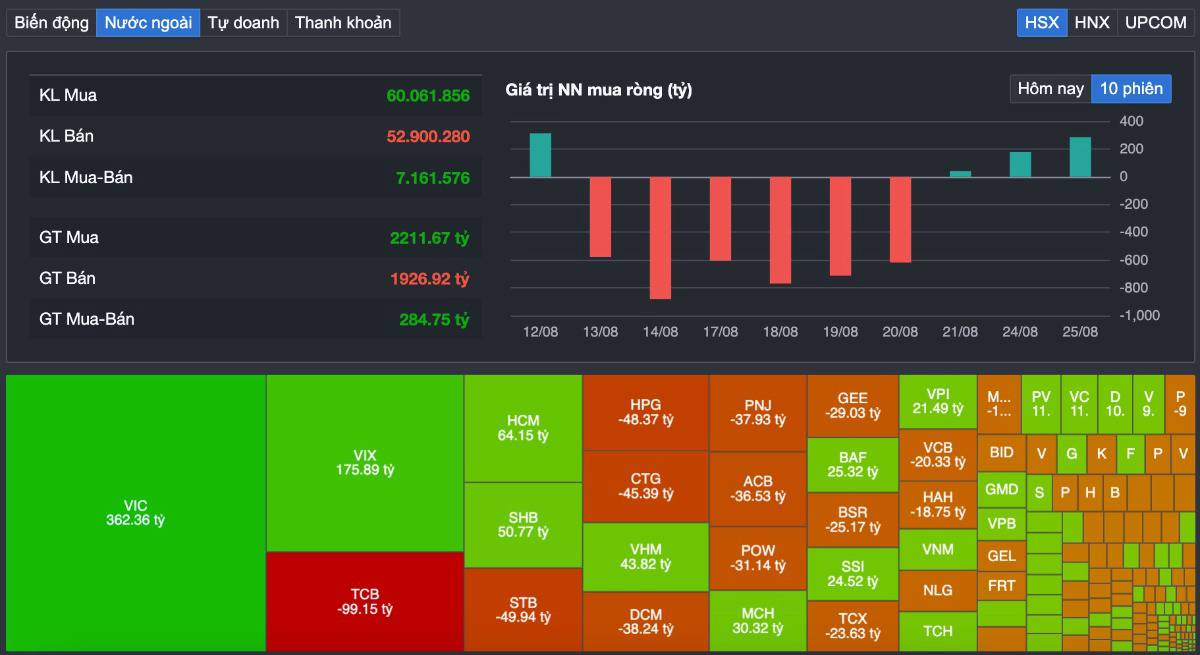Select the GT Bán value 1926.92 tỷ
The height and width of the screenshot is (655, 1200).
(x=428, y=278)
